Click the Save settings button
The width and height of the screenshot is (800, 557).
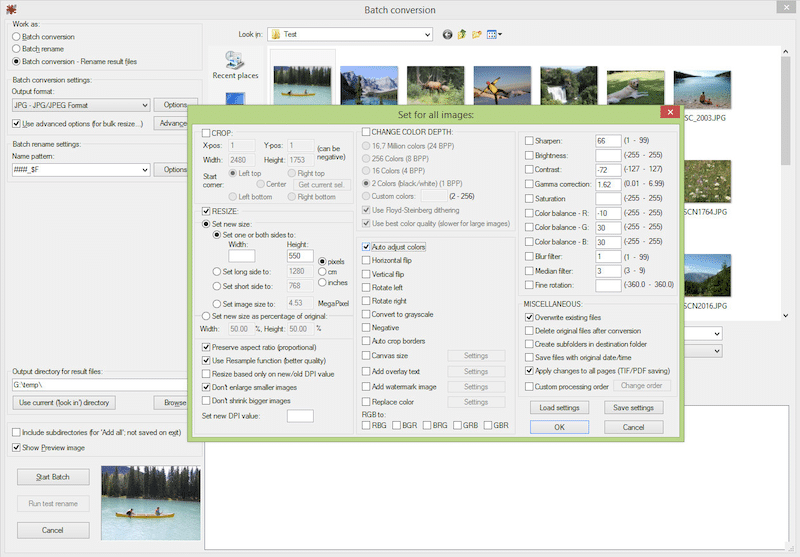click(633, 408)
